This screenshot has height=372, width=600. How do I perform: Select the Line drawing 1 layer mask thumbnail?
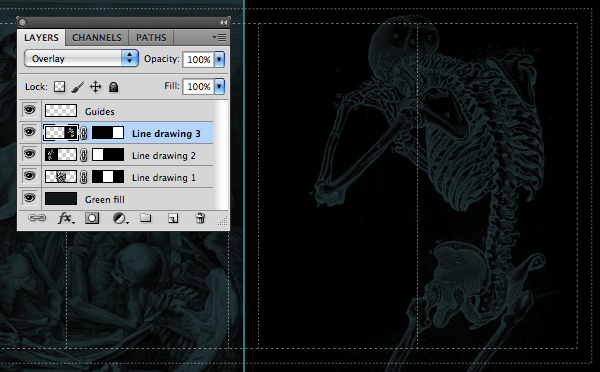click(108, 177)
